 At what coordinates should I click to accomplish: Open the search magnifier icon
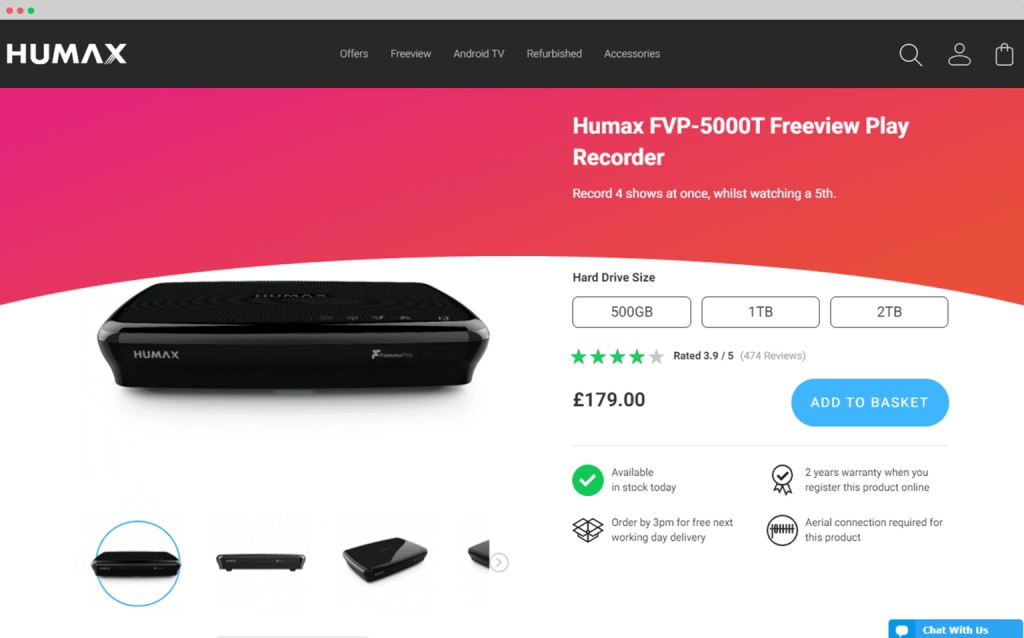[x=910, y=55]
